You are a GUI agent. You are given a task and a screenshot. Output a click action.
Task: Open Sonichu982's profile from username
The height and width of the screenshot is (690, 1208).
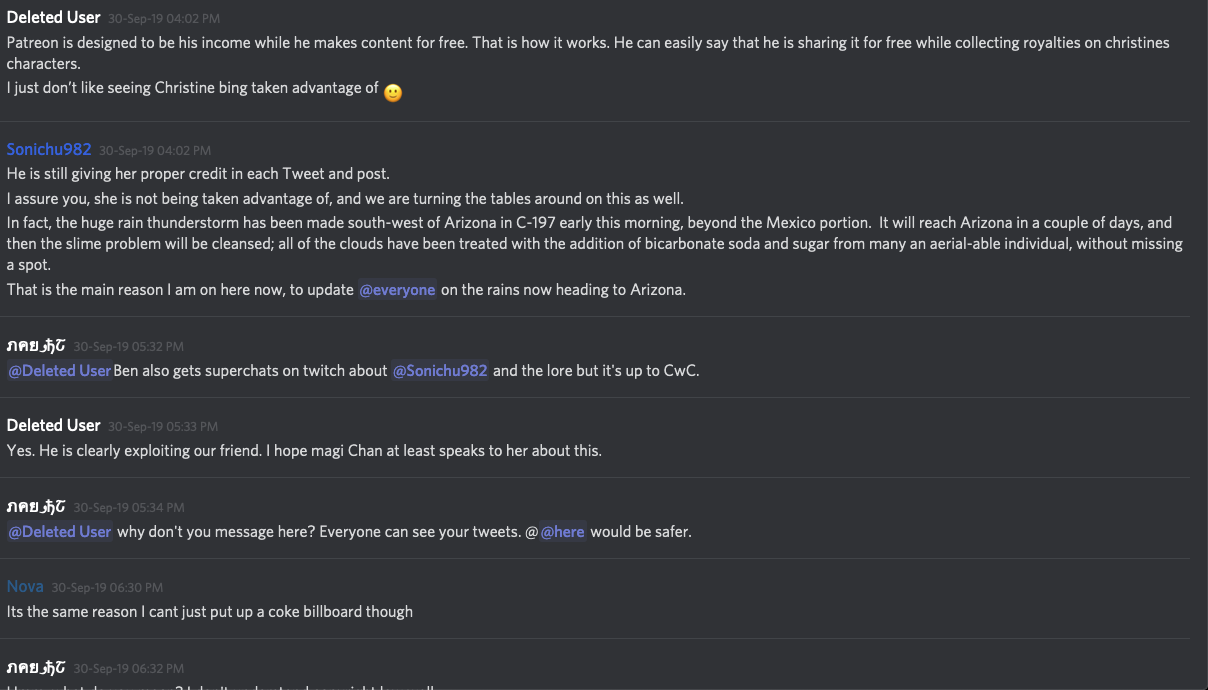point(49,149)
